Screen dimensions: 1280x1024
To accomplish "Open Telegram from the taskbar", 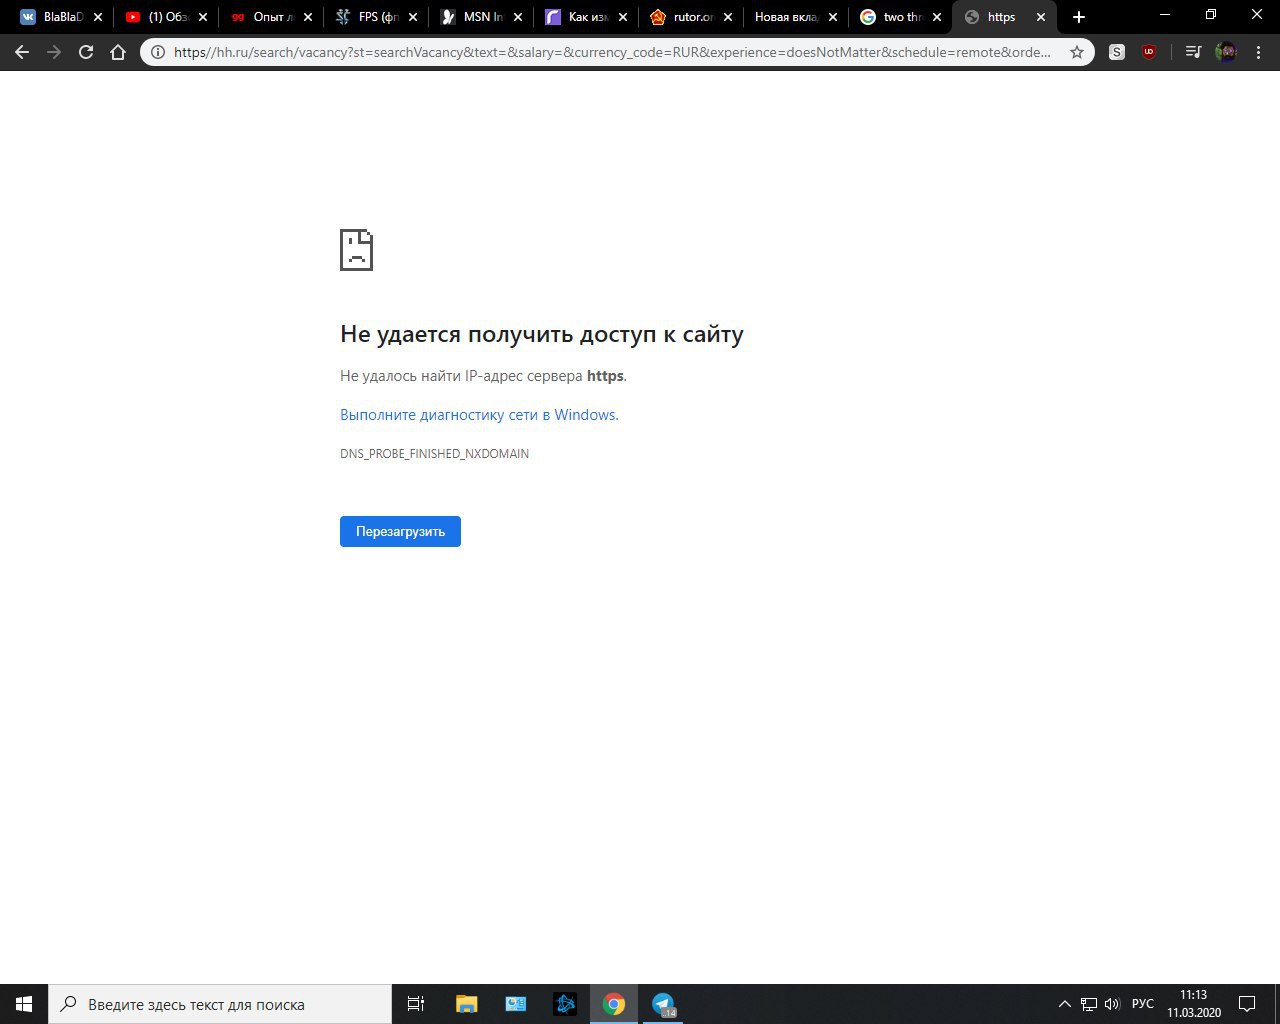I will [664, 1004].
